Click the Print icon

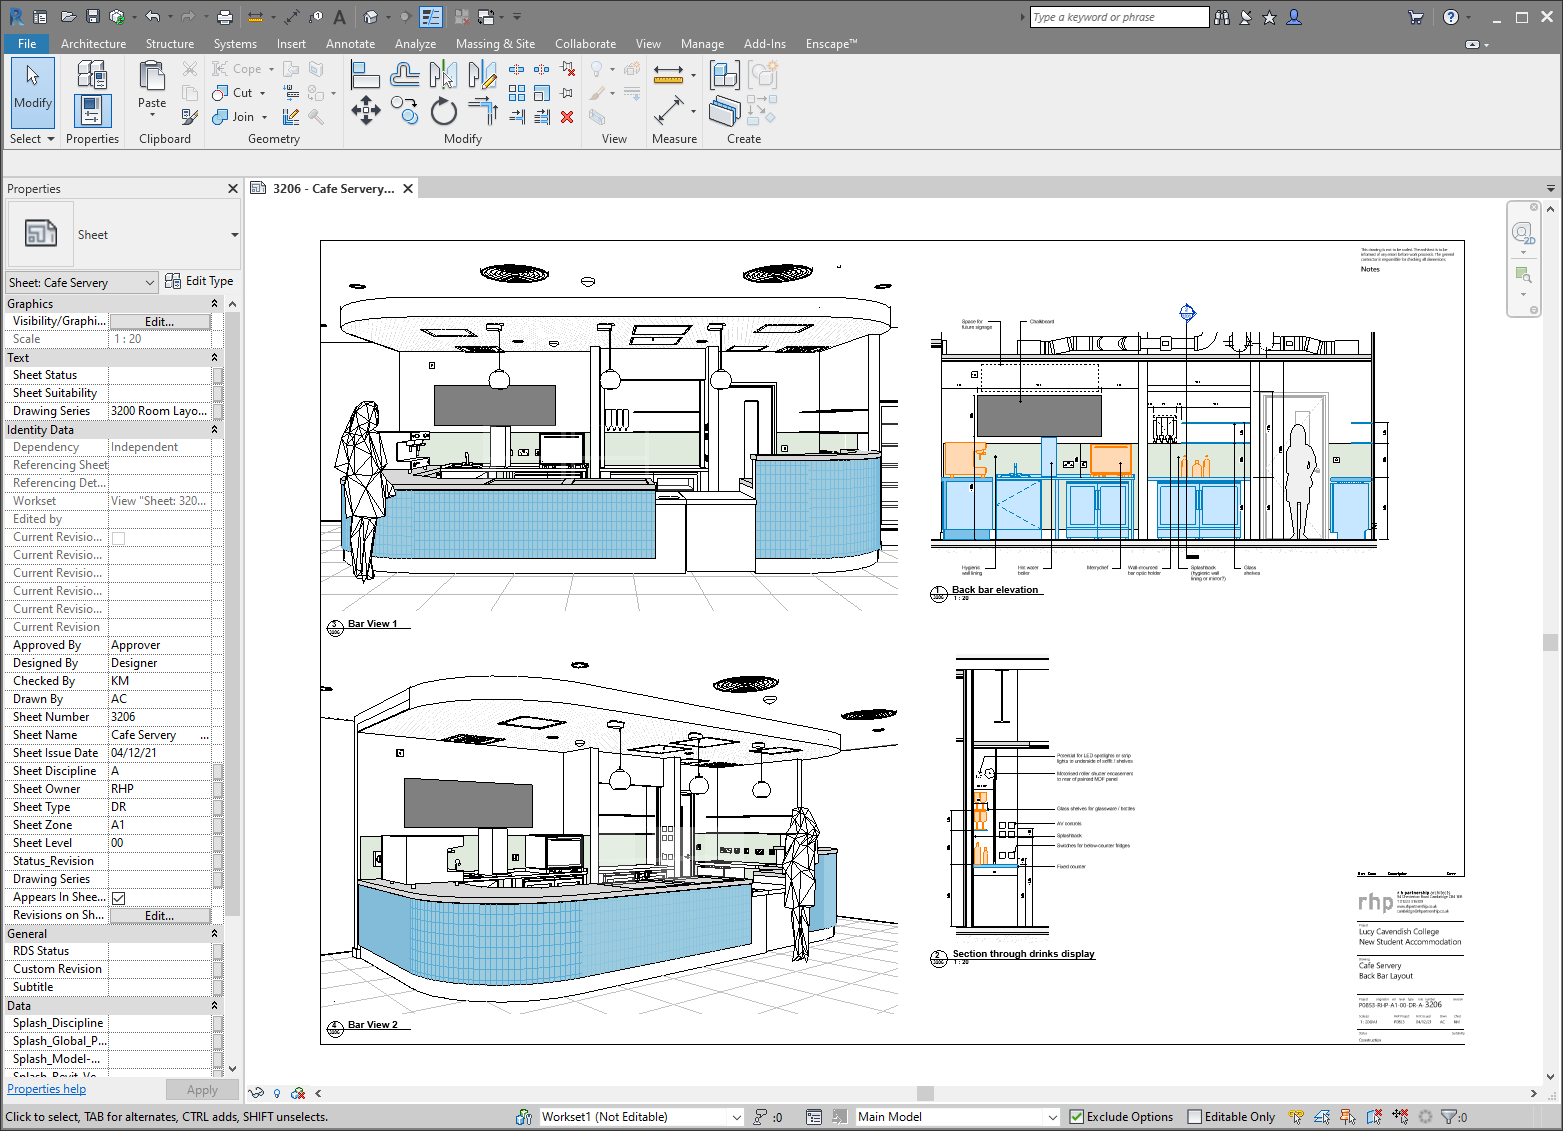[225, 17]
